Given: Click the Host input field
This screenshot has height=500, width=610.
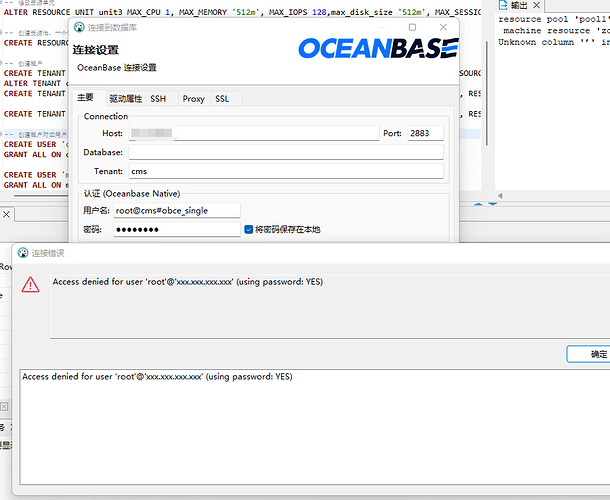Looking at the screenshot, I should point(254,133).
